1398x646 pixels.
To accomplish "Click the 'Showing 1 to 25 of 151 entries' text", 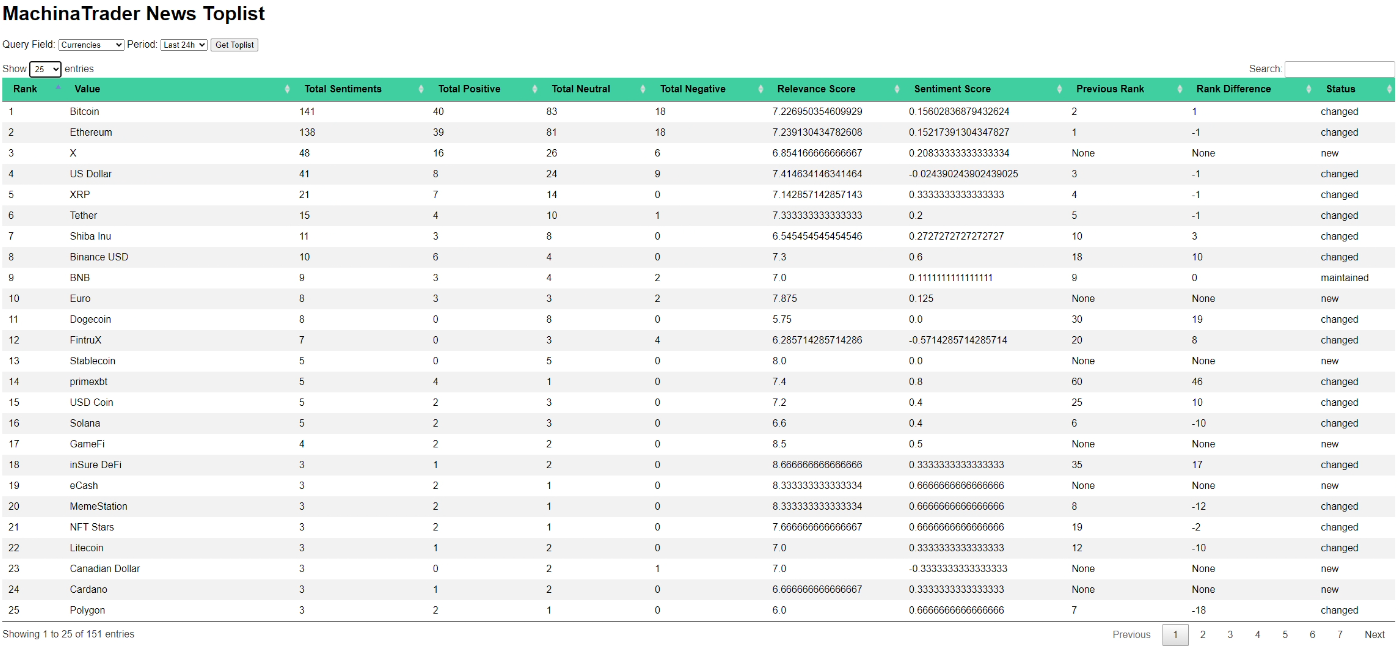I will click(x=68, y=635).
